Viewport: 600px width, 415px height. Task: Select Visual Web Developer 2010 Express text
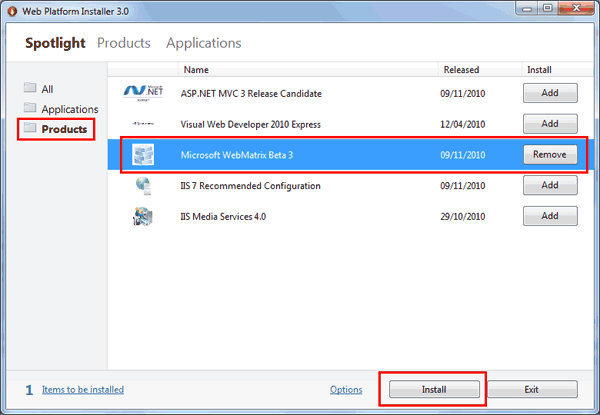251,124
